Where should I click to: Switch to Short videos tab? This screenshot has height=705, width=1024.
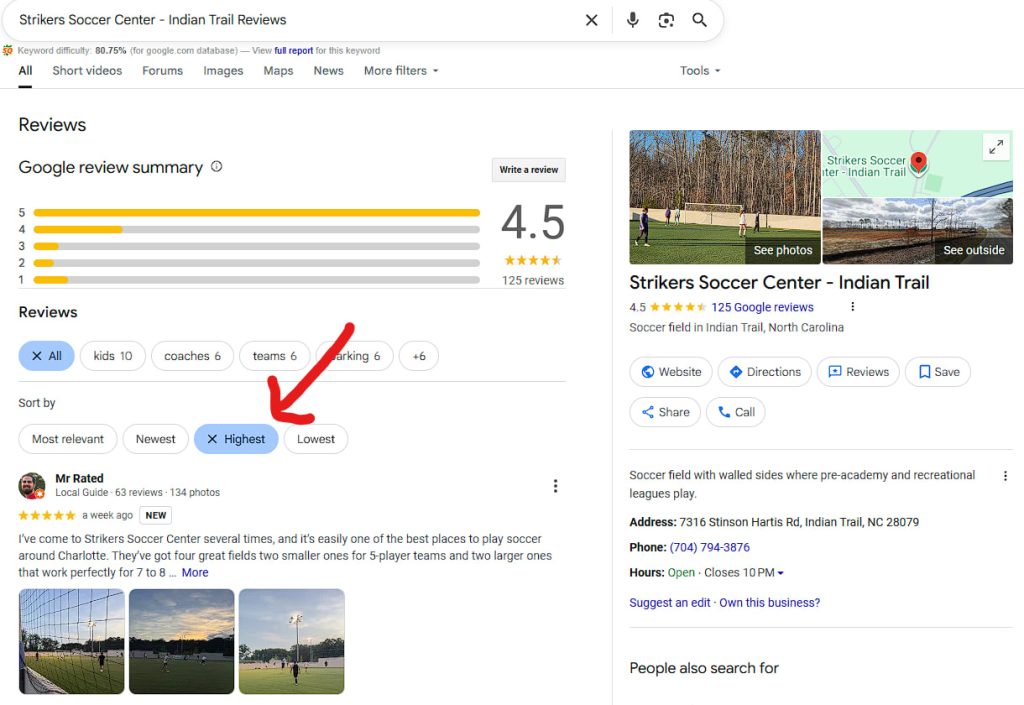point(87,70)
